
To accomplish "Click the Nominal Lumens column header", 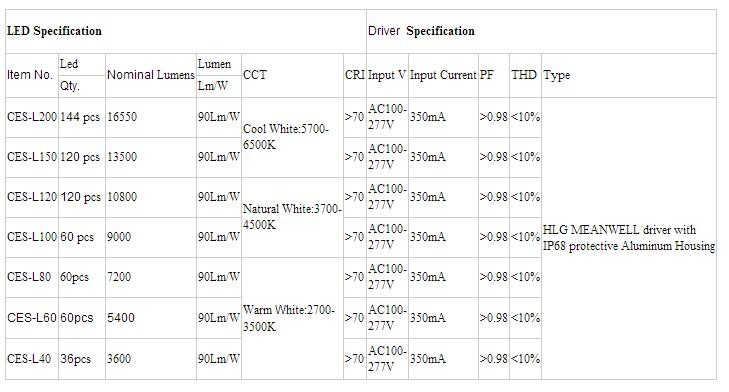I will (x=151, y=75).
